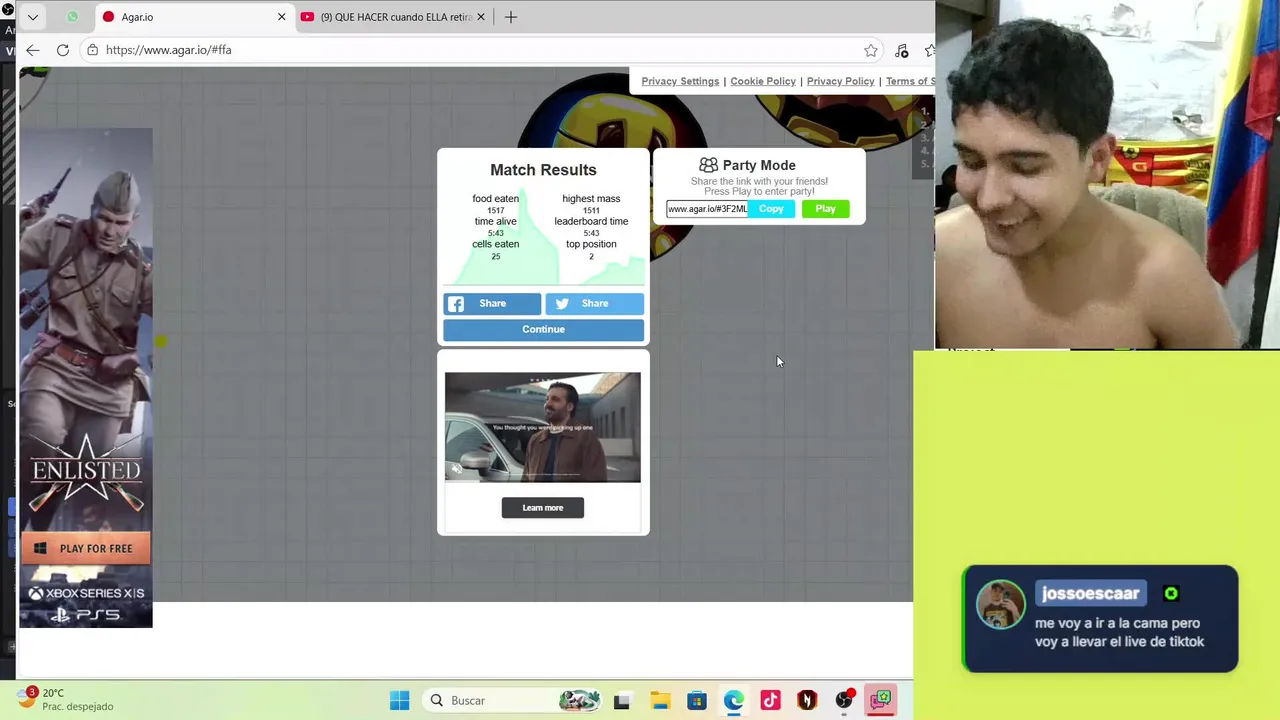Switch to the YouTube QUE HACER tab
The width and height of the screenshot is (1280, 720).
(x=393, y=17)
